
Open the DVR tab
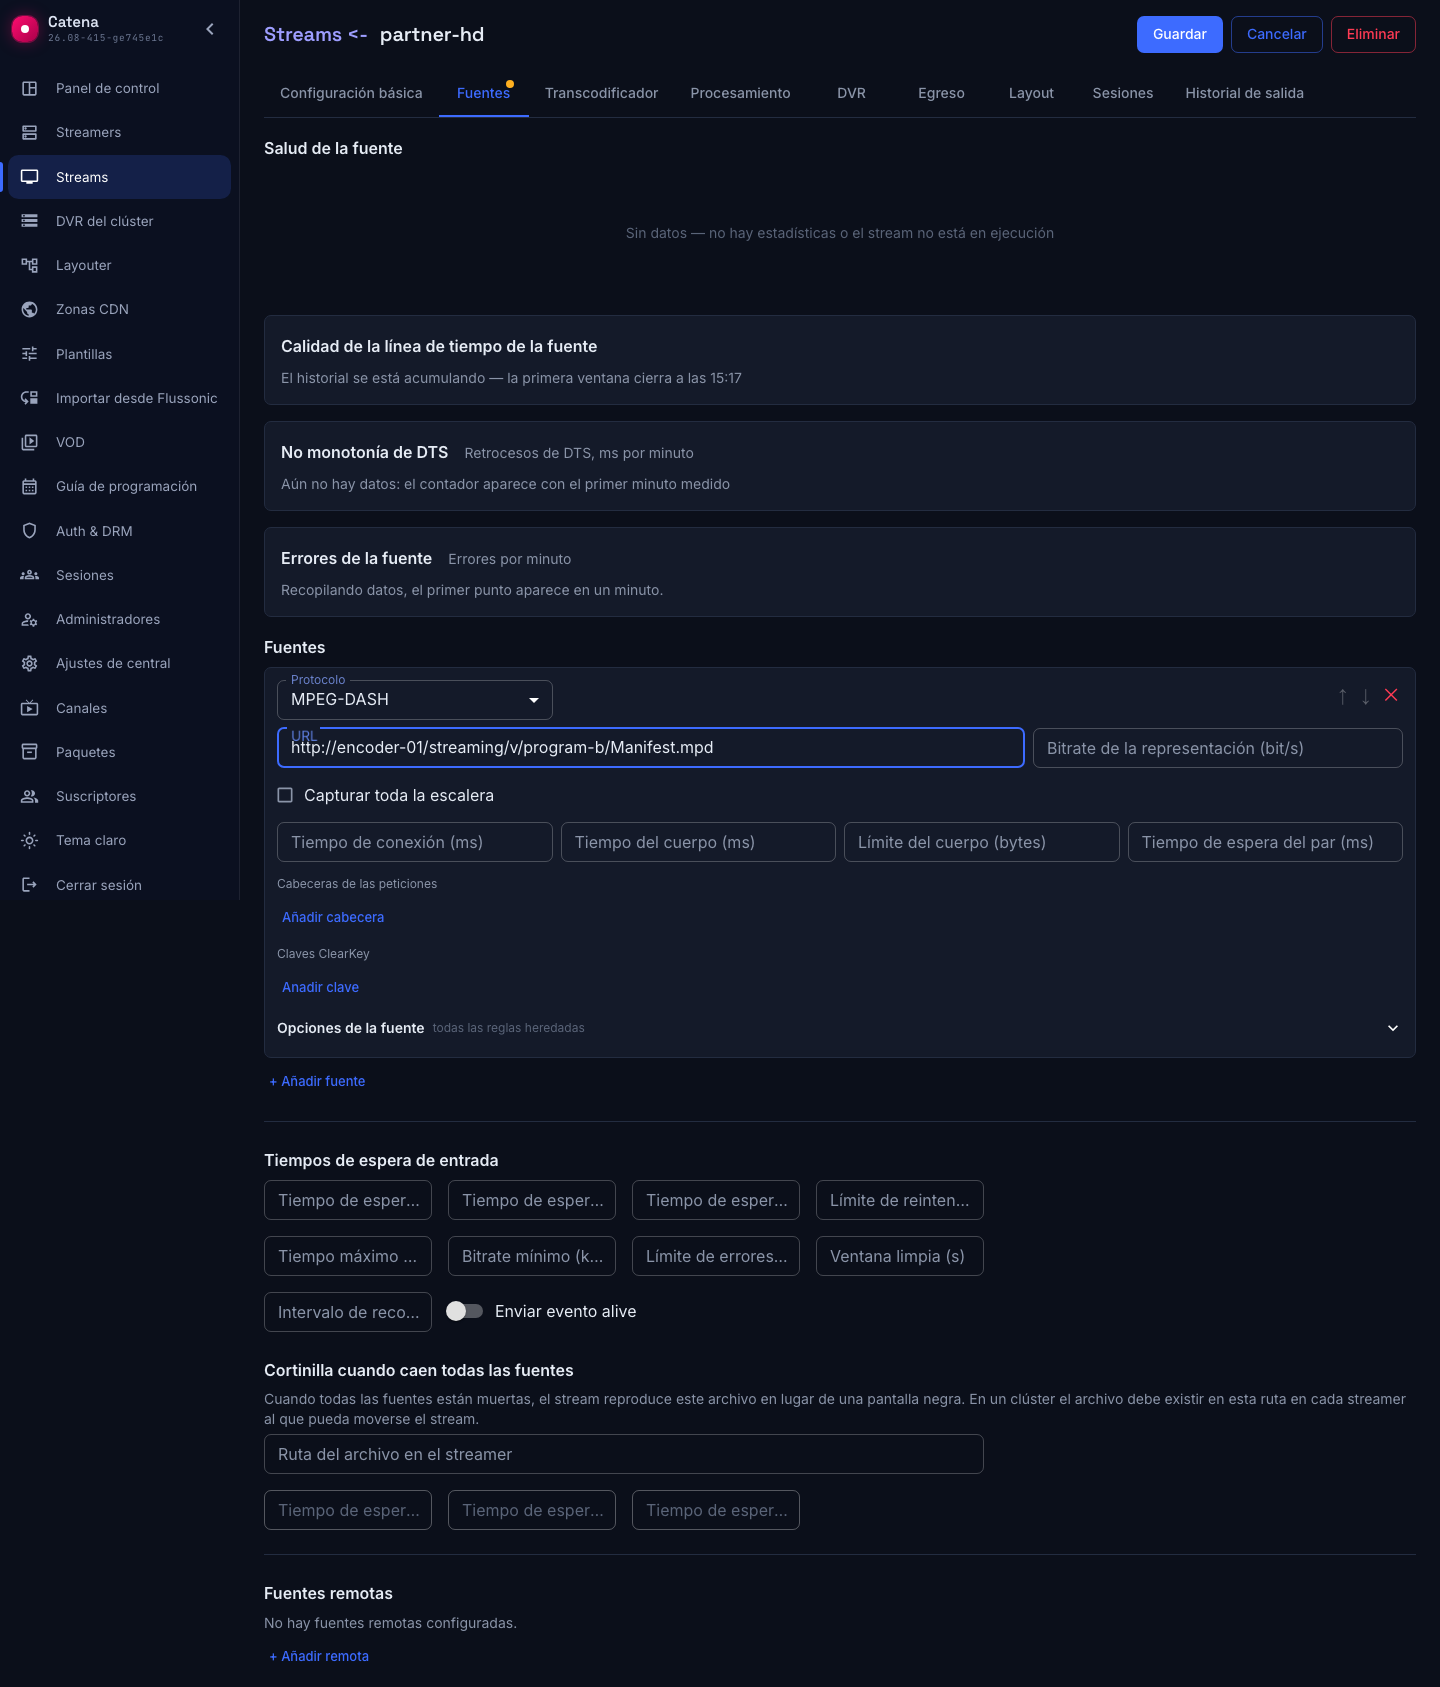pos(851,93)
